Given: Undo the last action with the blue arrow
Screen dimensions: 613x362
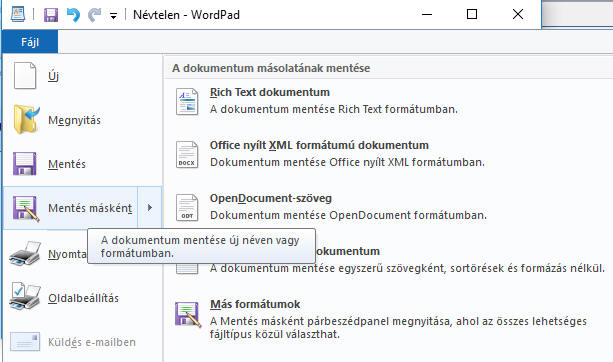Looking at the screenshot, I should [x=73, y=15].
